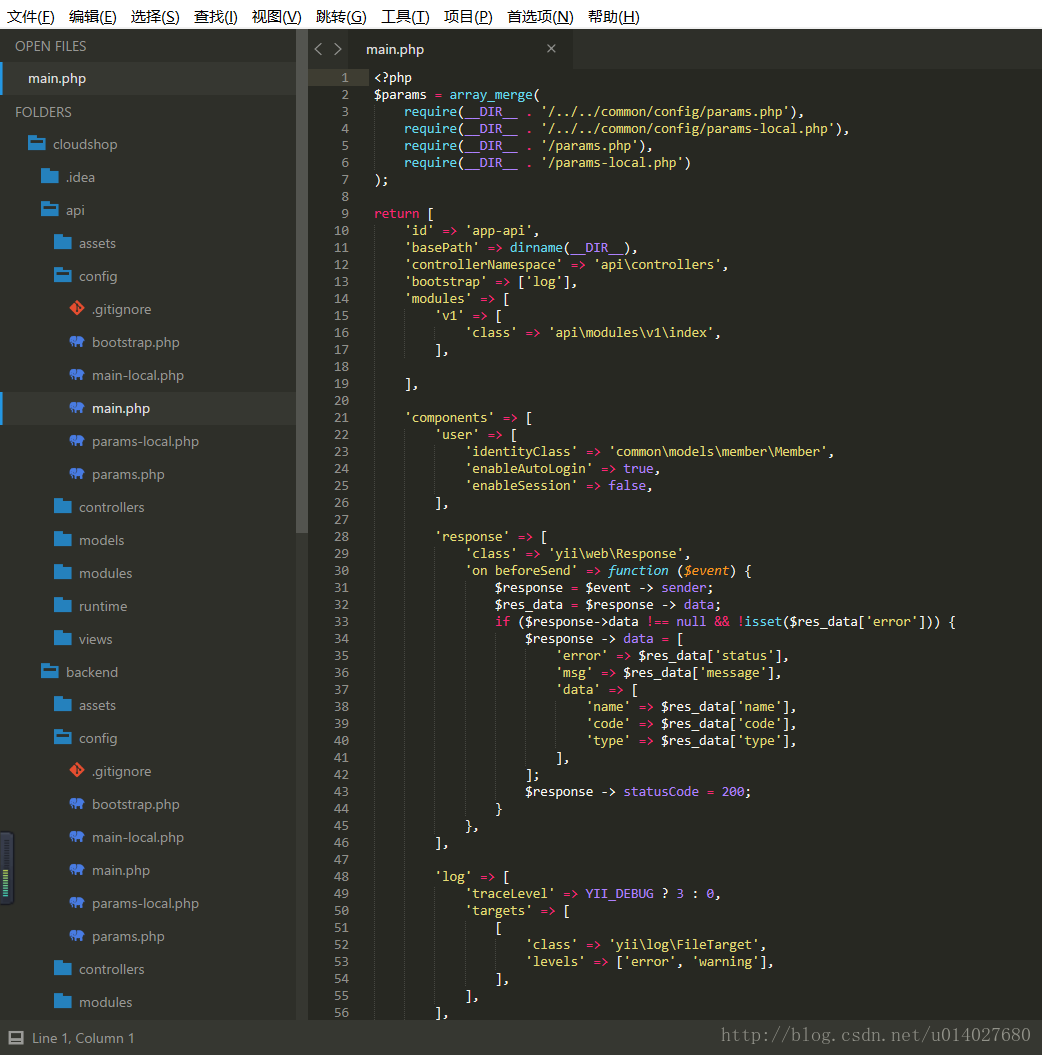Screen dimensions: 1042x1055
Task: Open the 选择(S) menu
Action: point(155,16)
